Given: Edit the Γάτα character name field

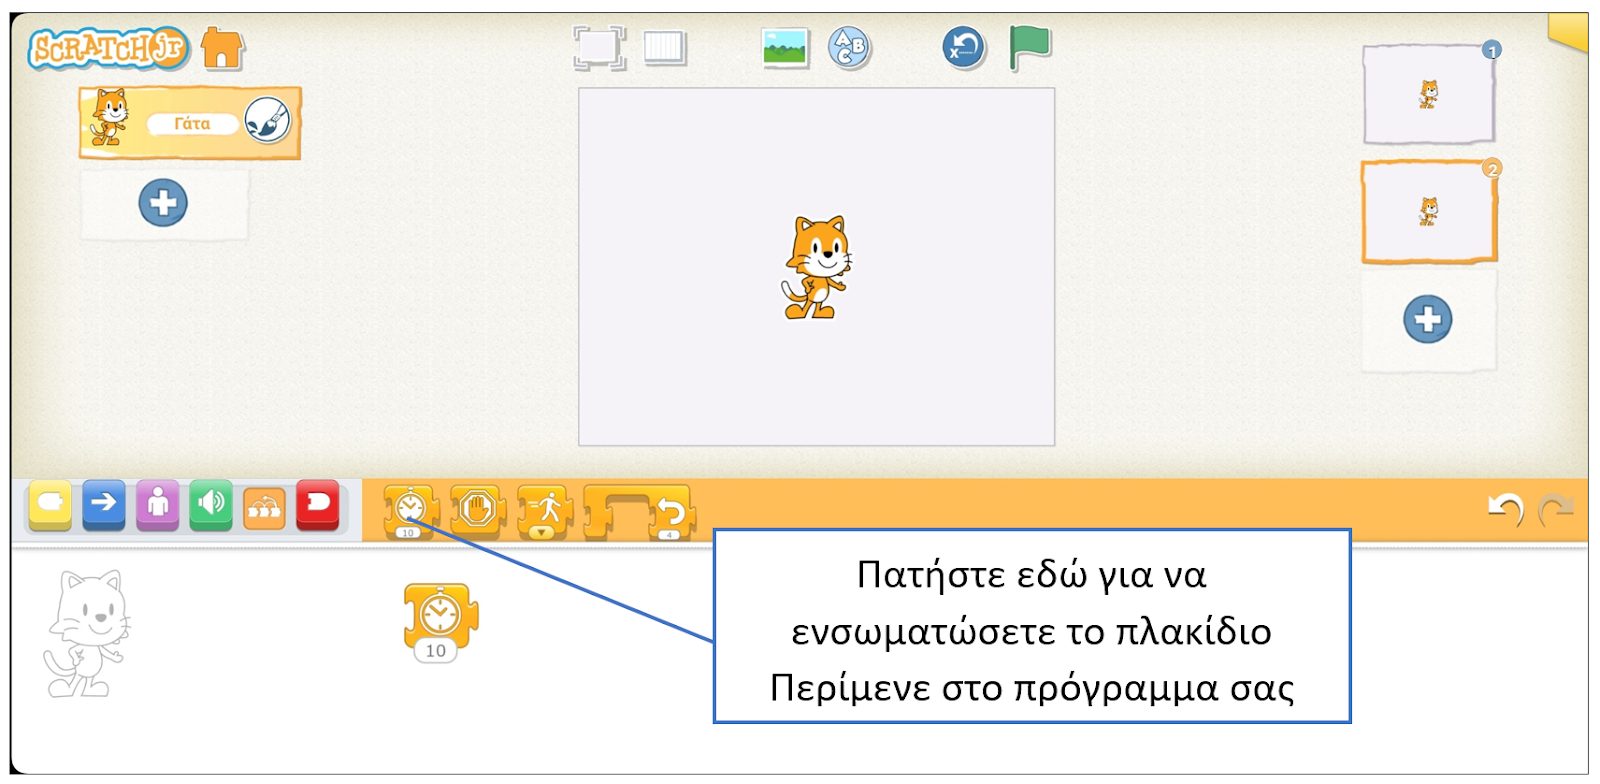Looking at the screenshot, I should pos(192,124).
